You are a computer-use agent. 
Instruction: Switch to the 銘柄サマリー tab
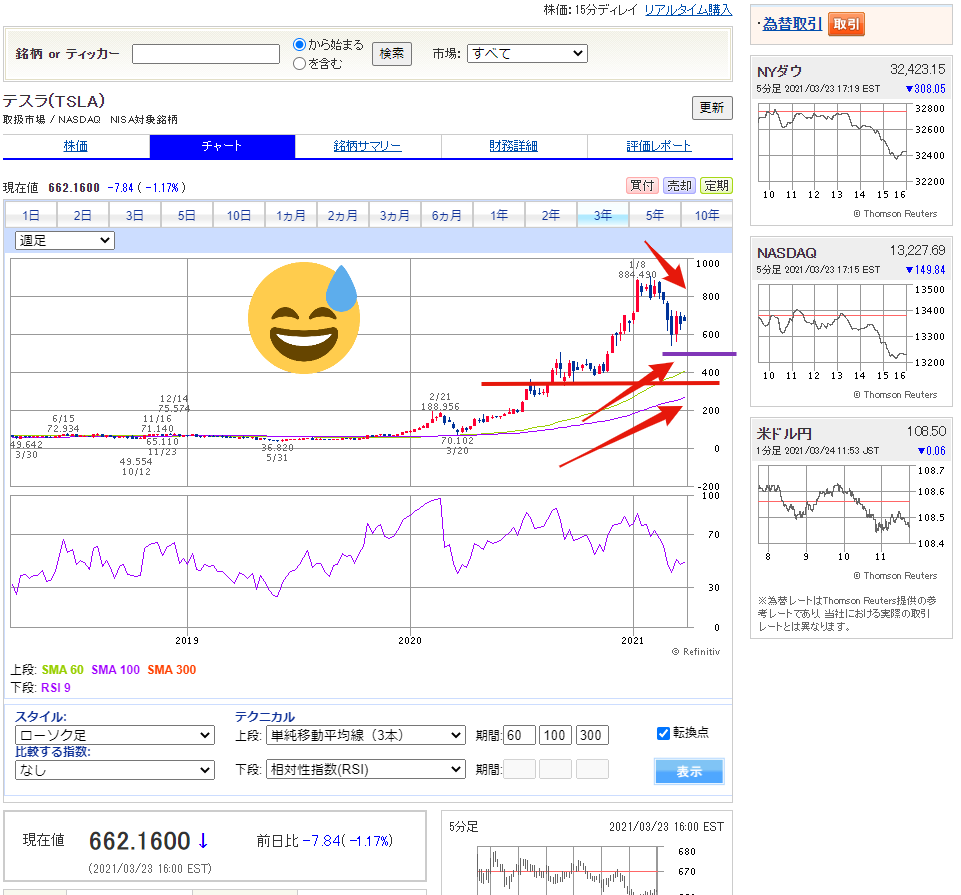[368, 146]
